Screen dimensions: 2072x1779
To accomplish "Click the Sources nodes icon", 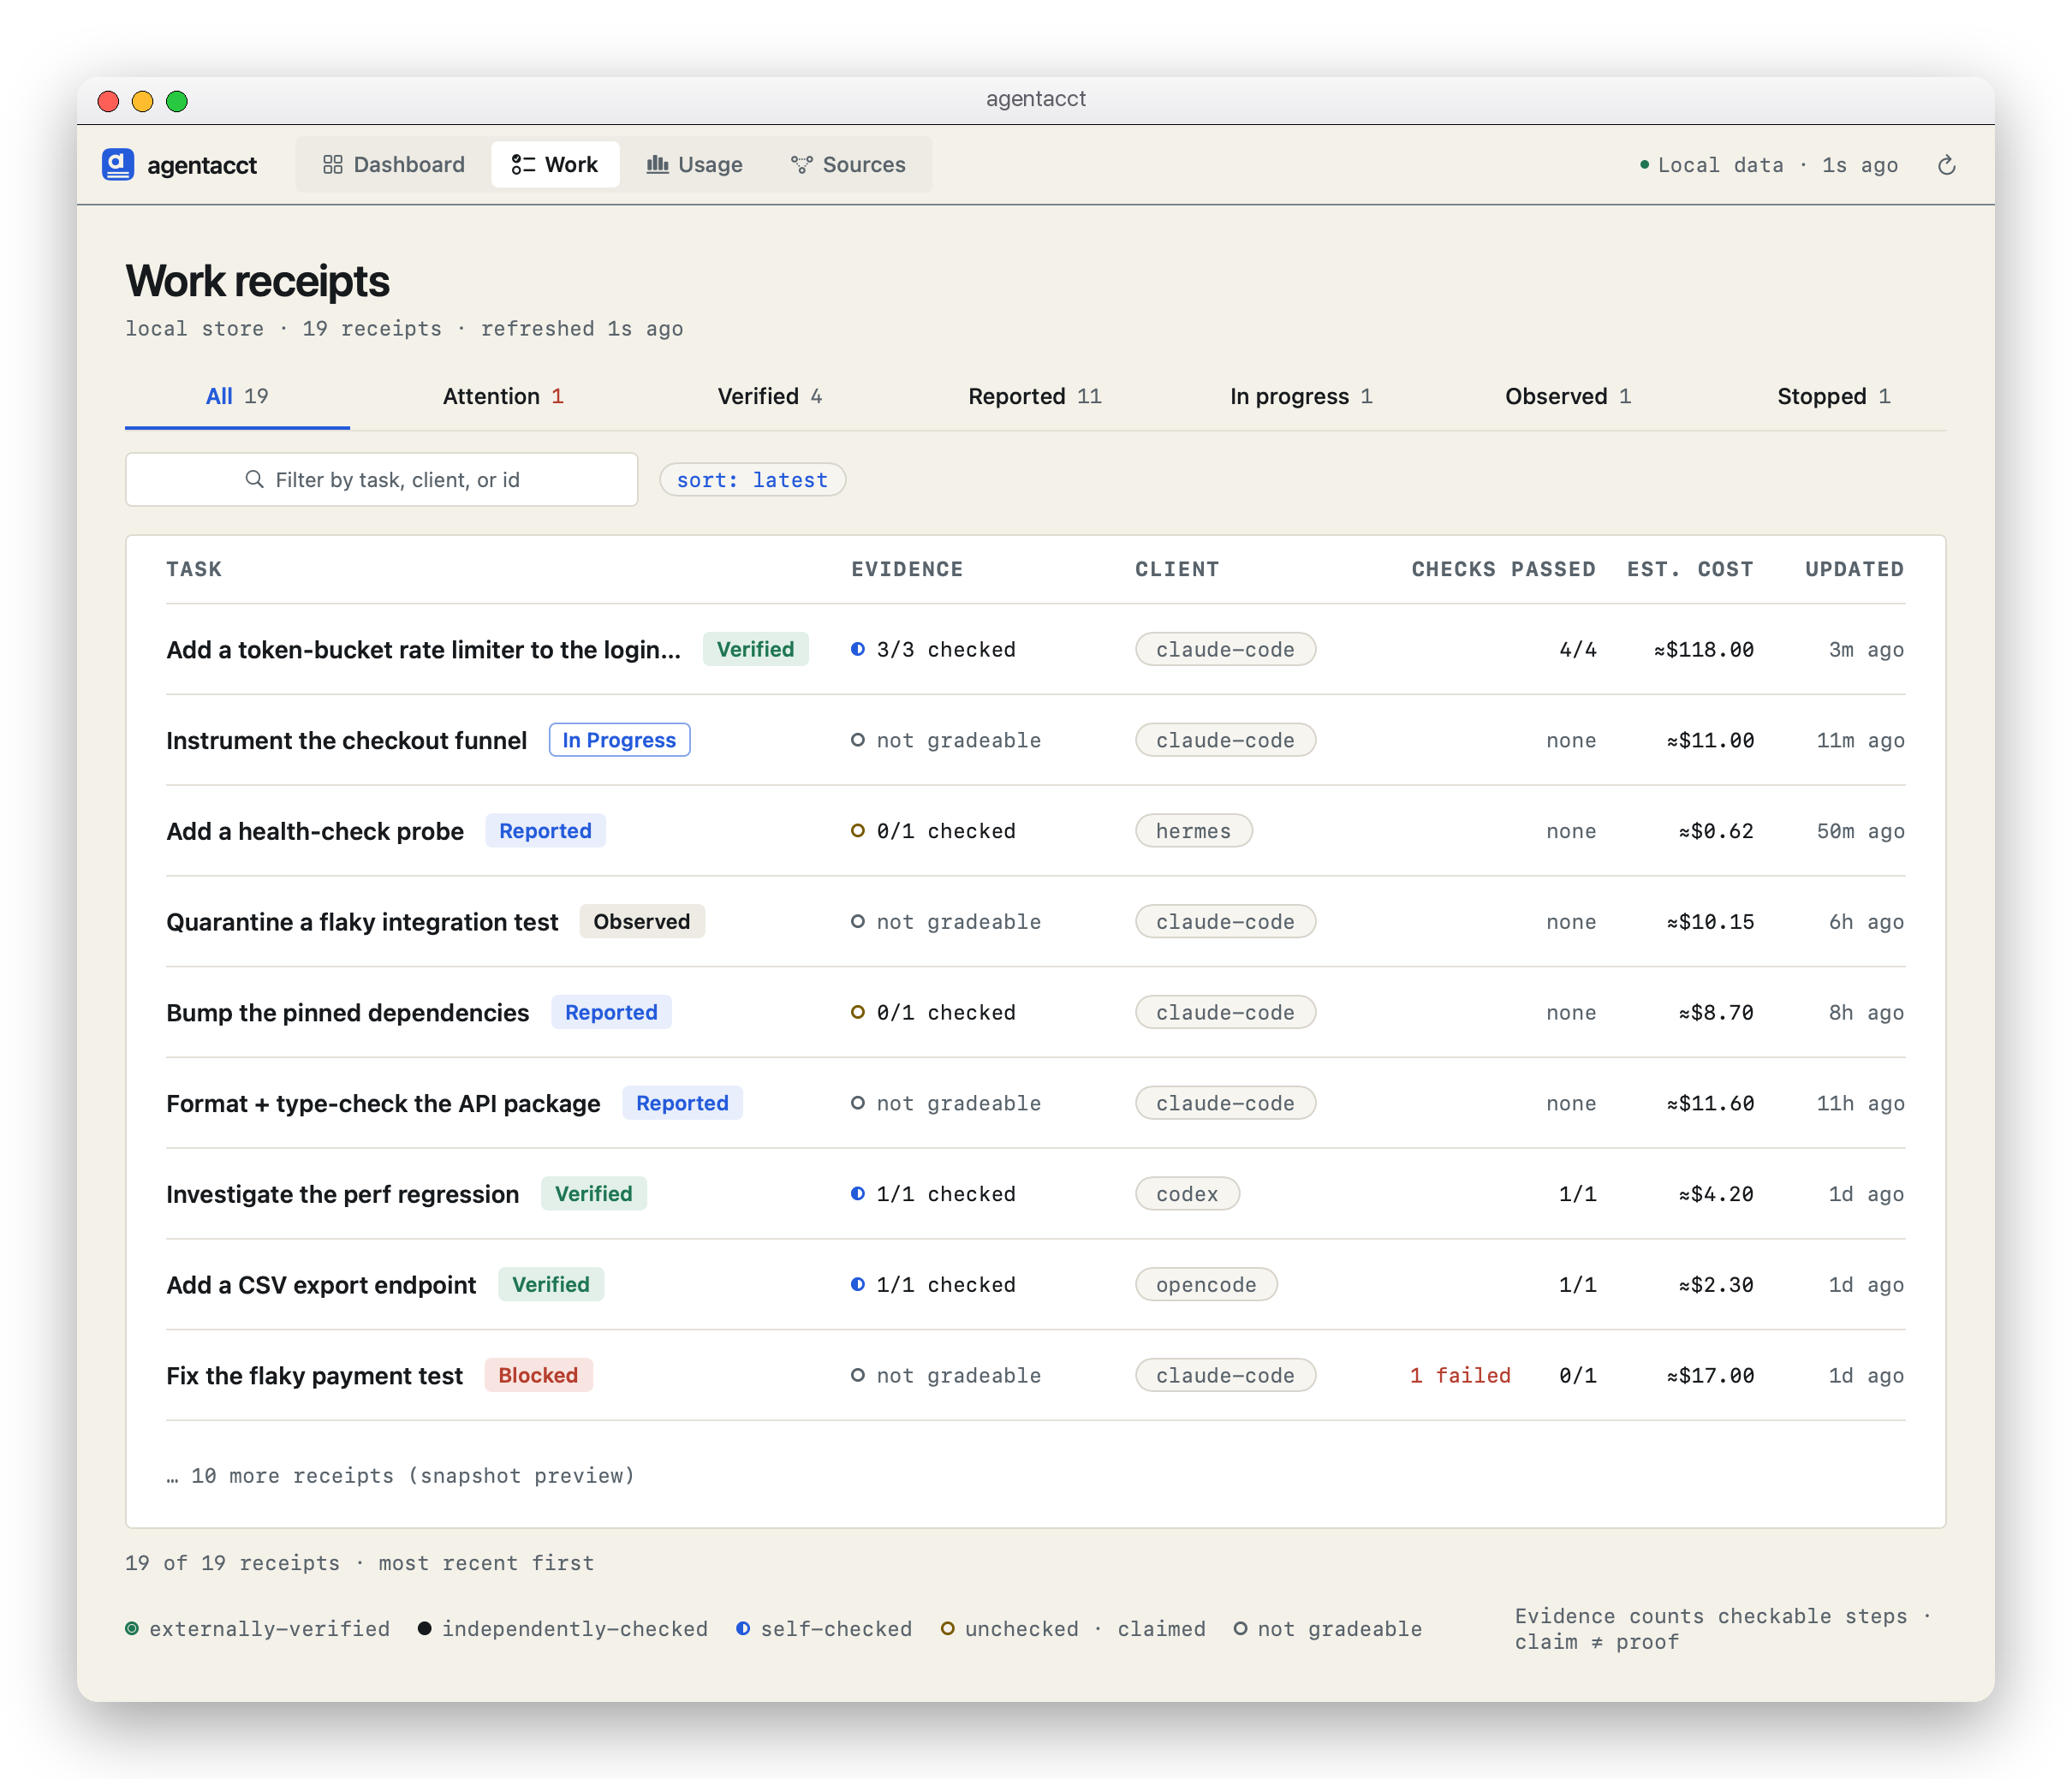I will (x=801, y=165).
